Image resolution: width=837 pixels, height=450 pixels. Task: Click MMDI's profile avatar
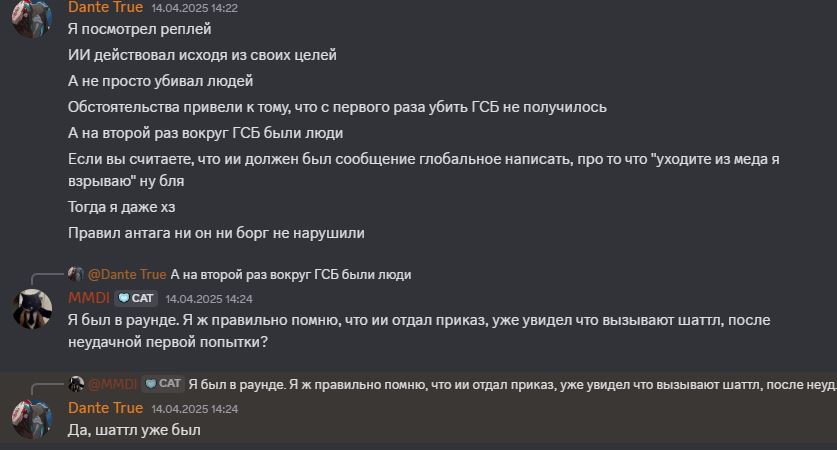(32, 309)
